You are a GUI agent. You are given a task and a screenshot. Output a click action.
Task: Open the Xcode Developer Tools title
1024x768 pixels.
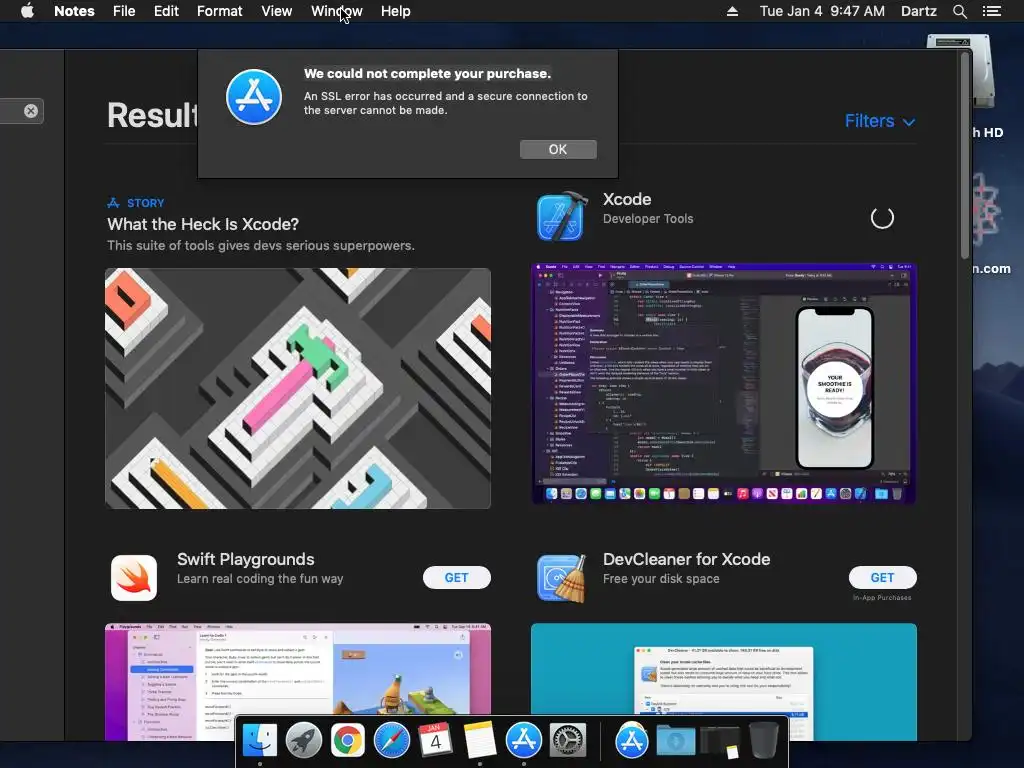(x=627, y=199)
